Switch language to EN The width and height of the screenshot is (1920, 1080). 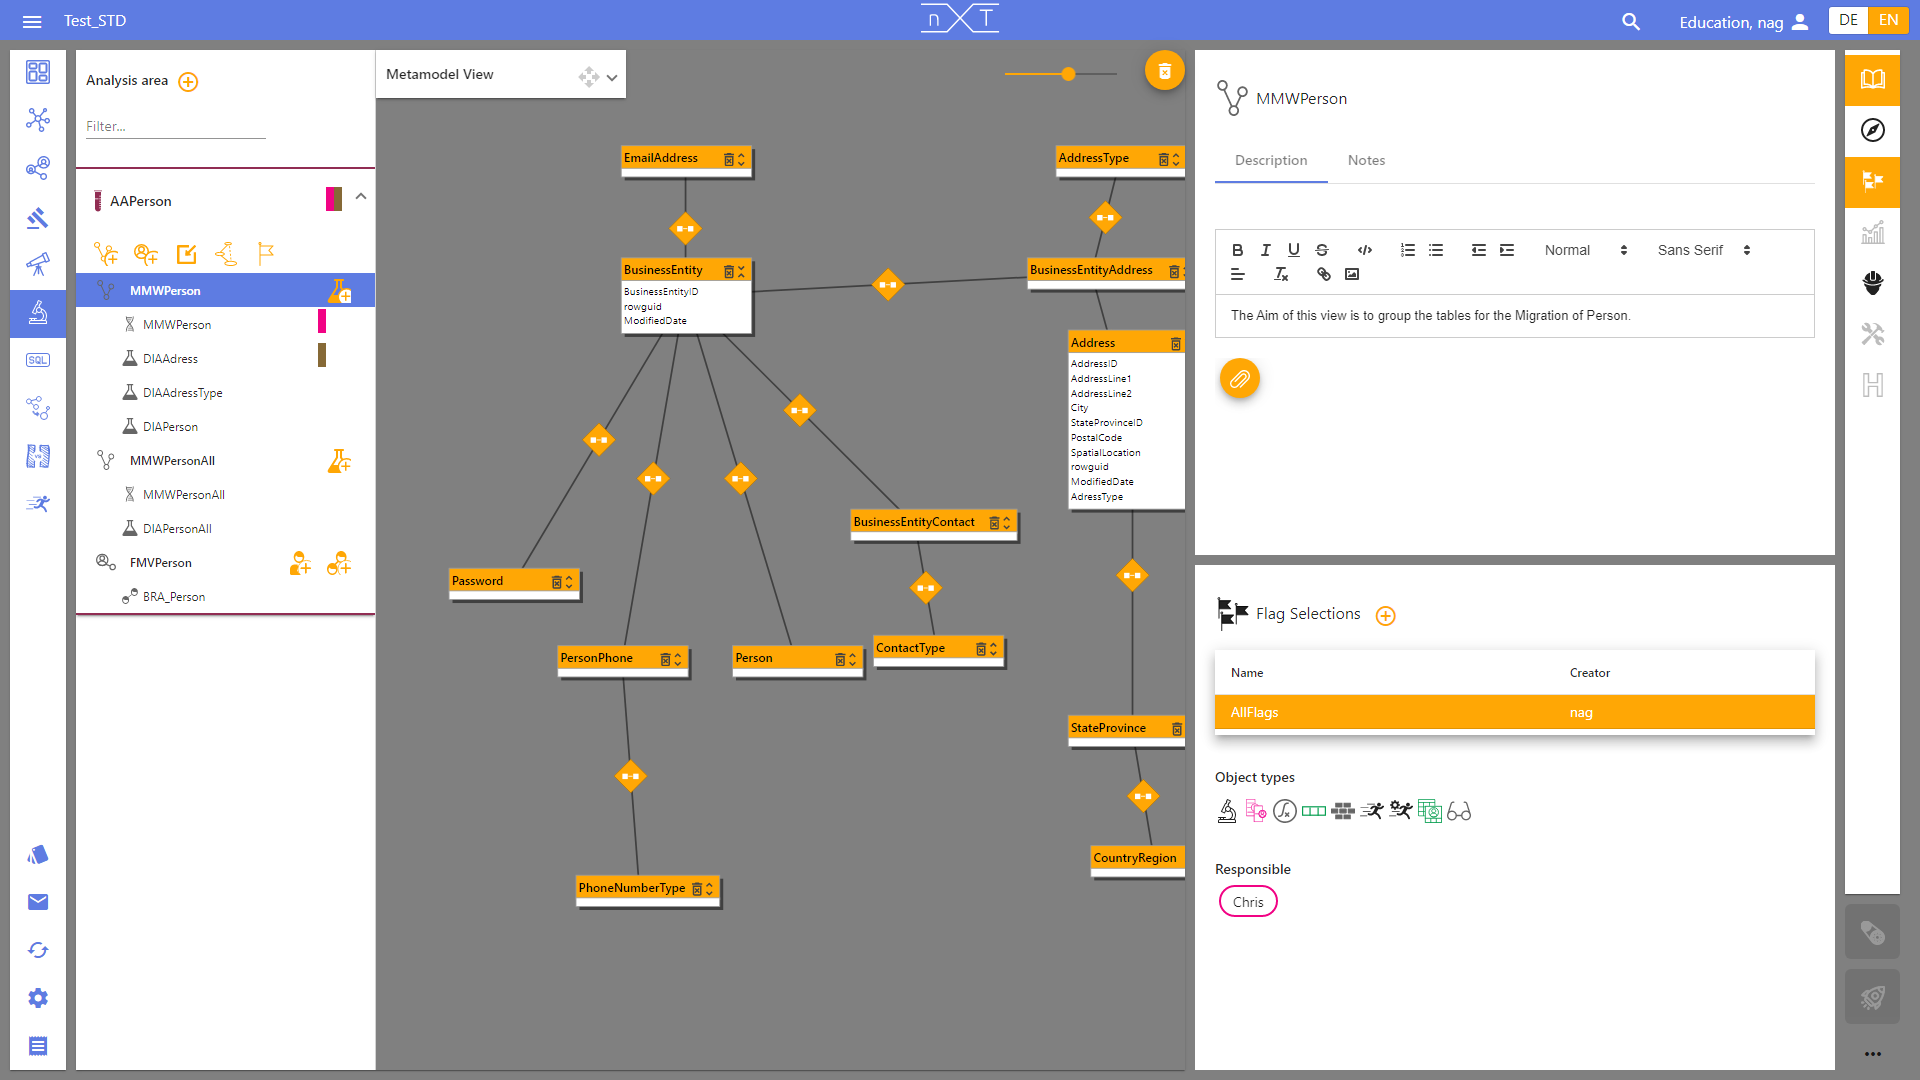[x=1888, y=20]
